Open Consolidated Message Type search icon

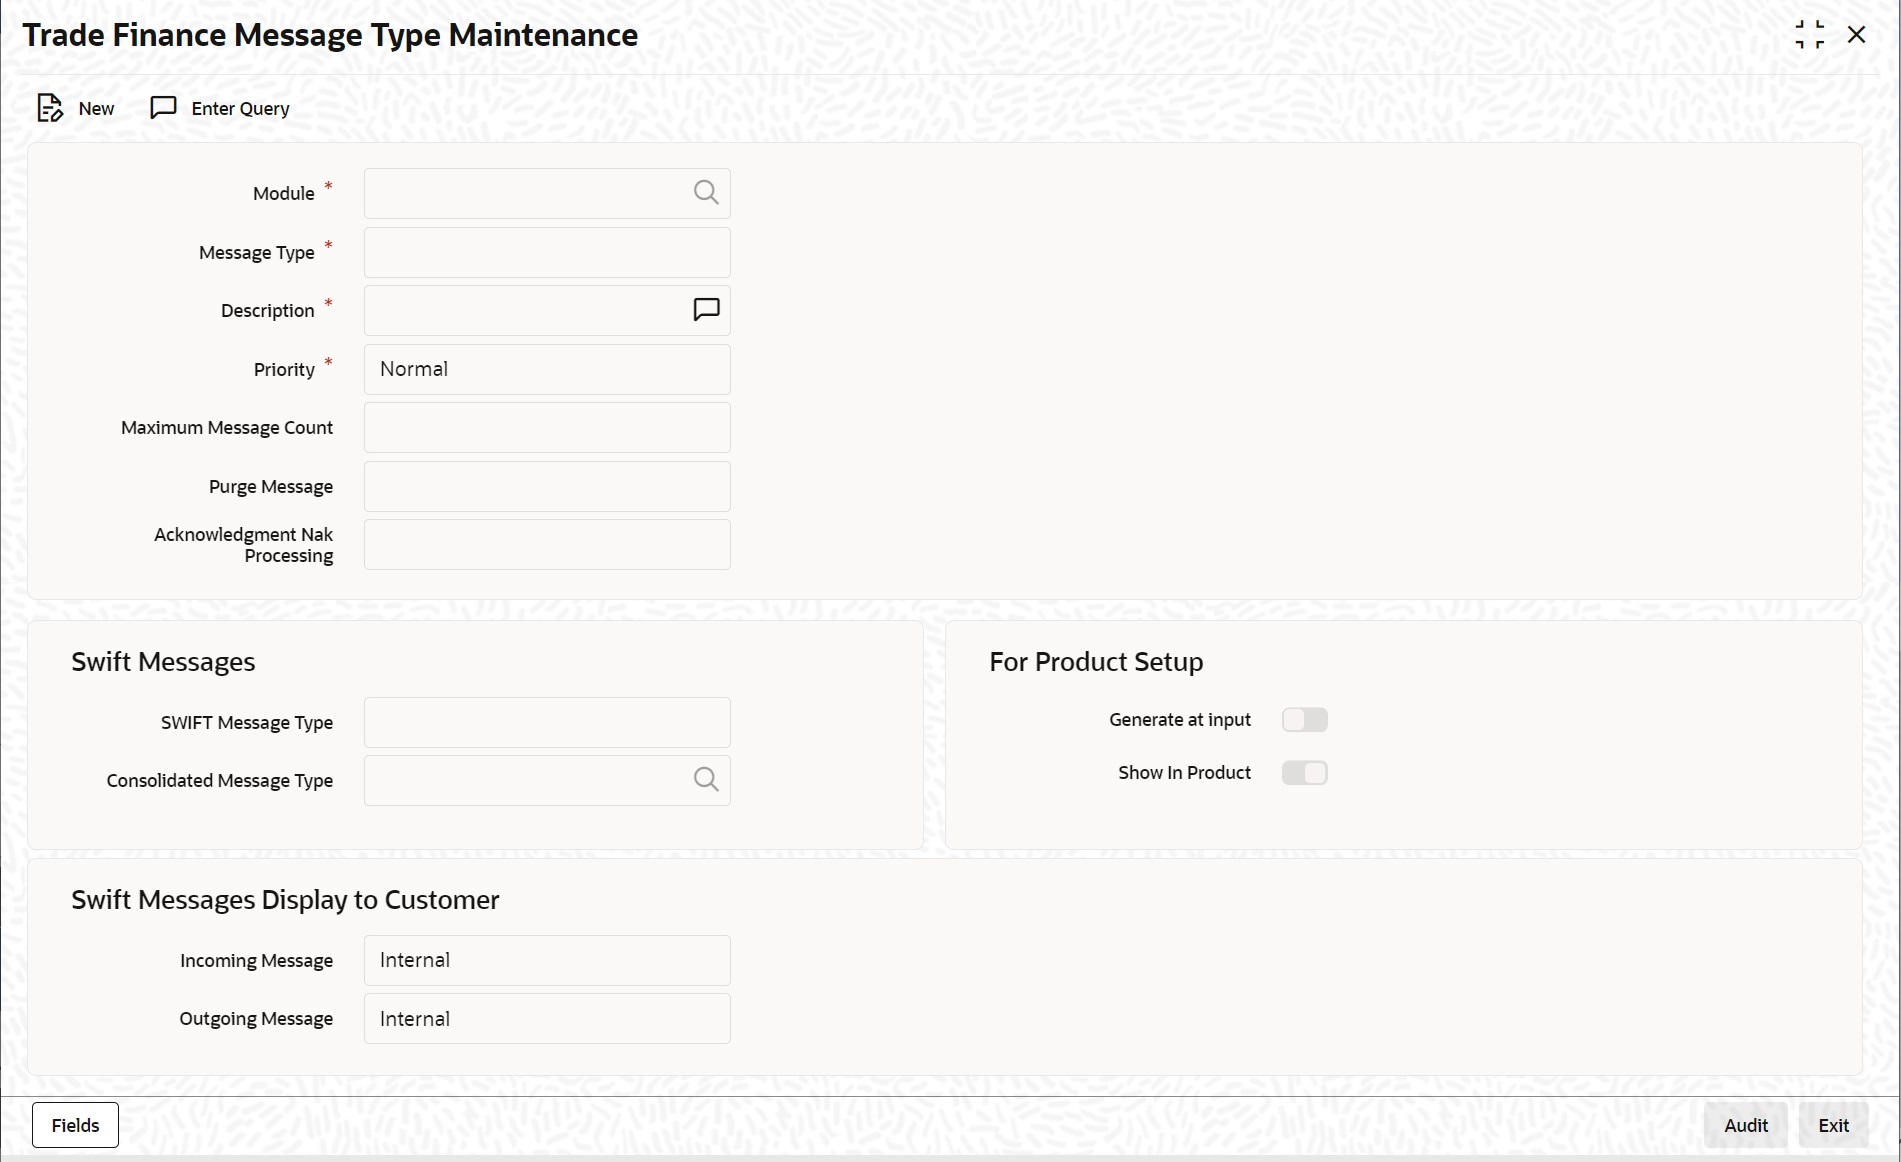point(706,779)
